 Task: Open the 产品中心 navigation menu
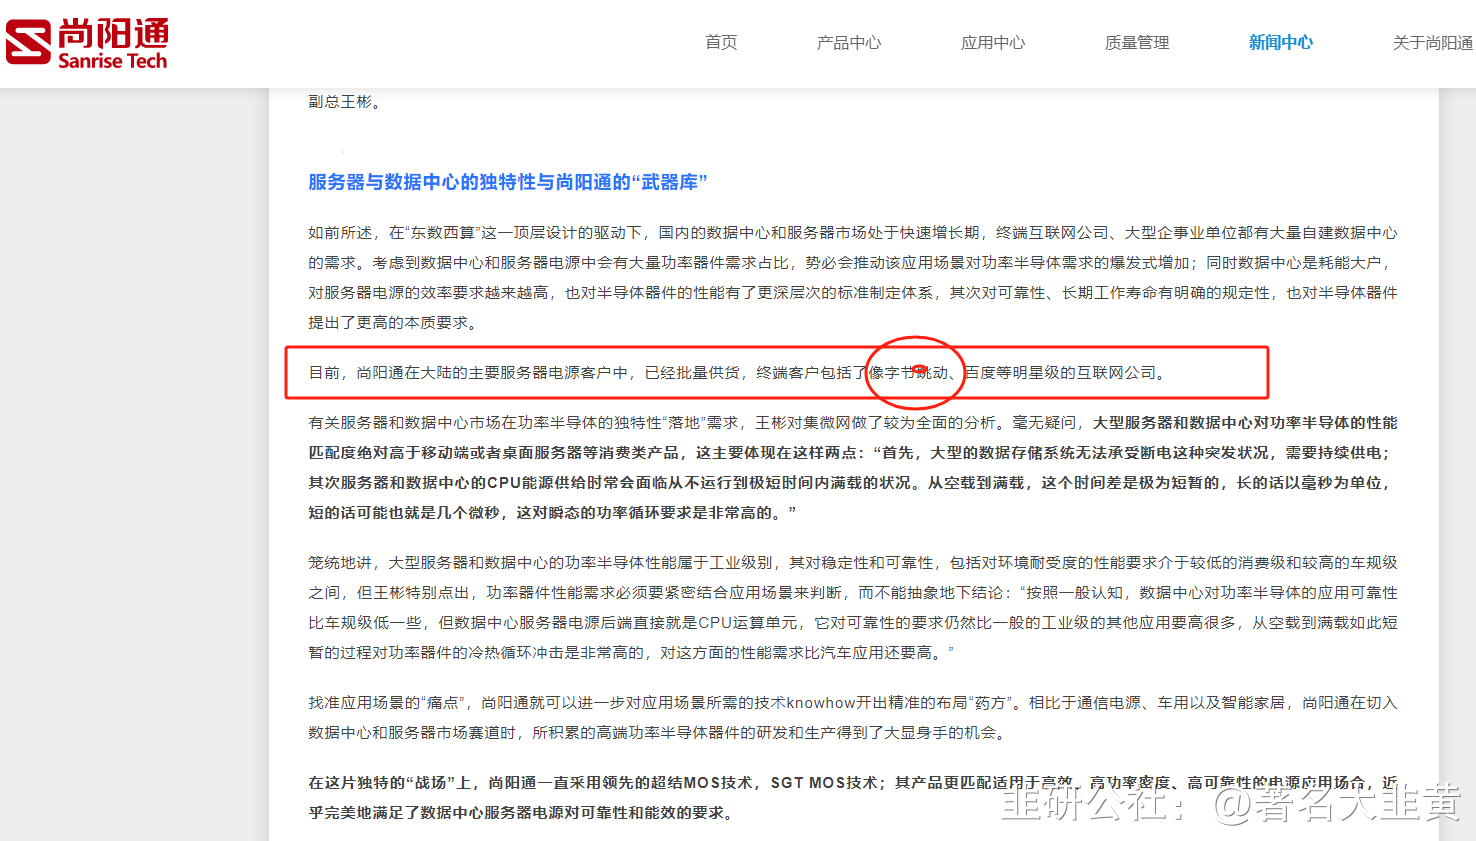(849, 42)
